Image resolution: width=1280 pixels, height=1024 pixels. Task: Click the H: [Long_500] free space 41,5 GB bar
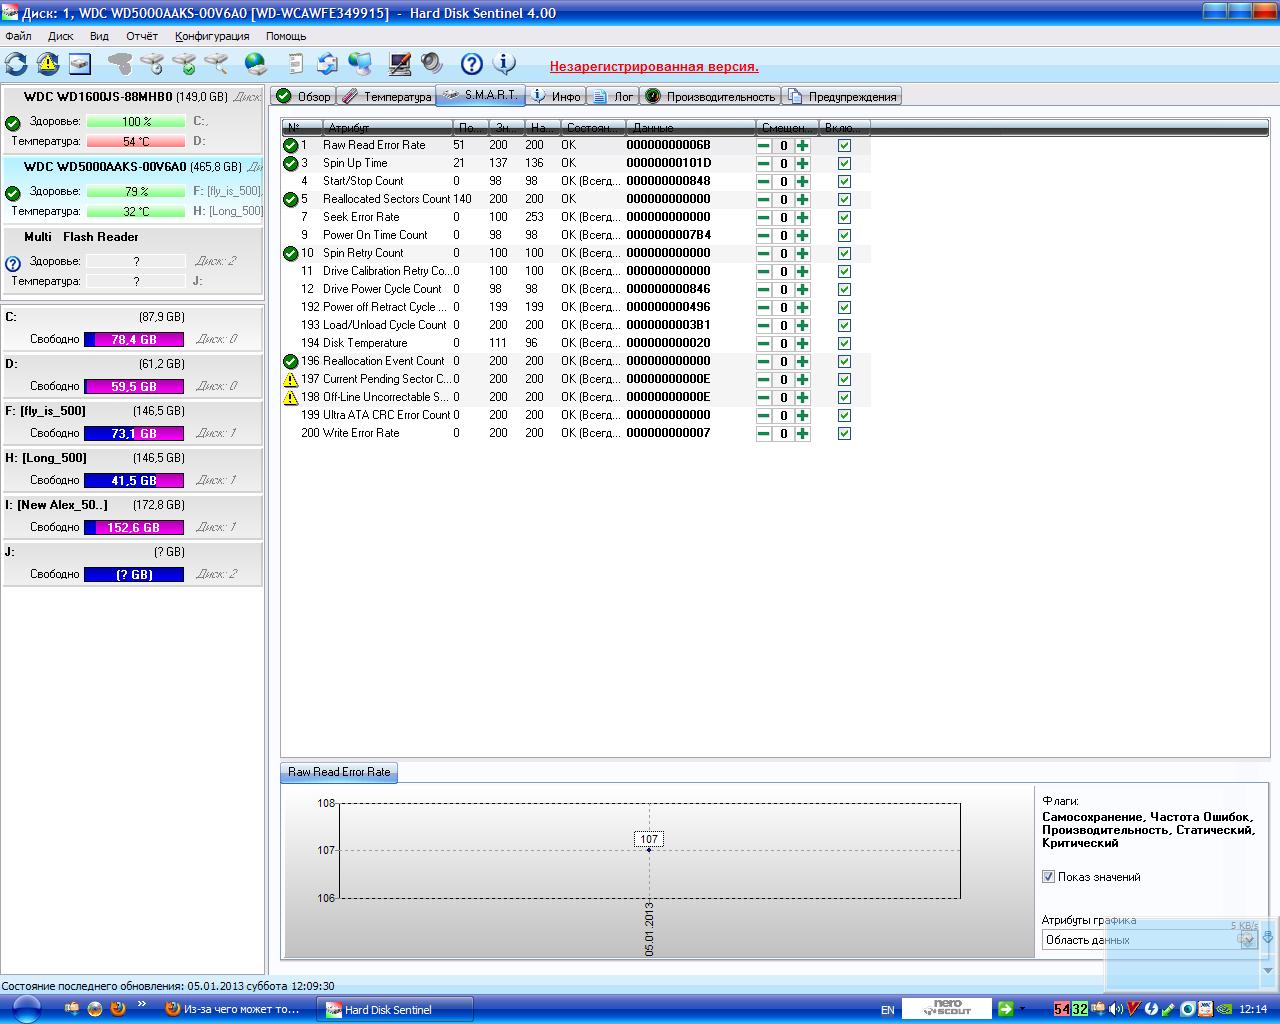pos(134,480)
